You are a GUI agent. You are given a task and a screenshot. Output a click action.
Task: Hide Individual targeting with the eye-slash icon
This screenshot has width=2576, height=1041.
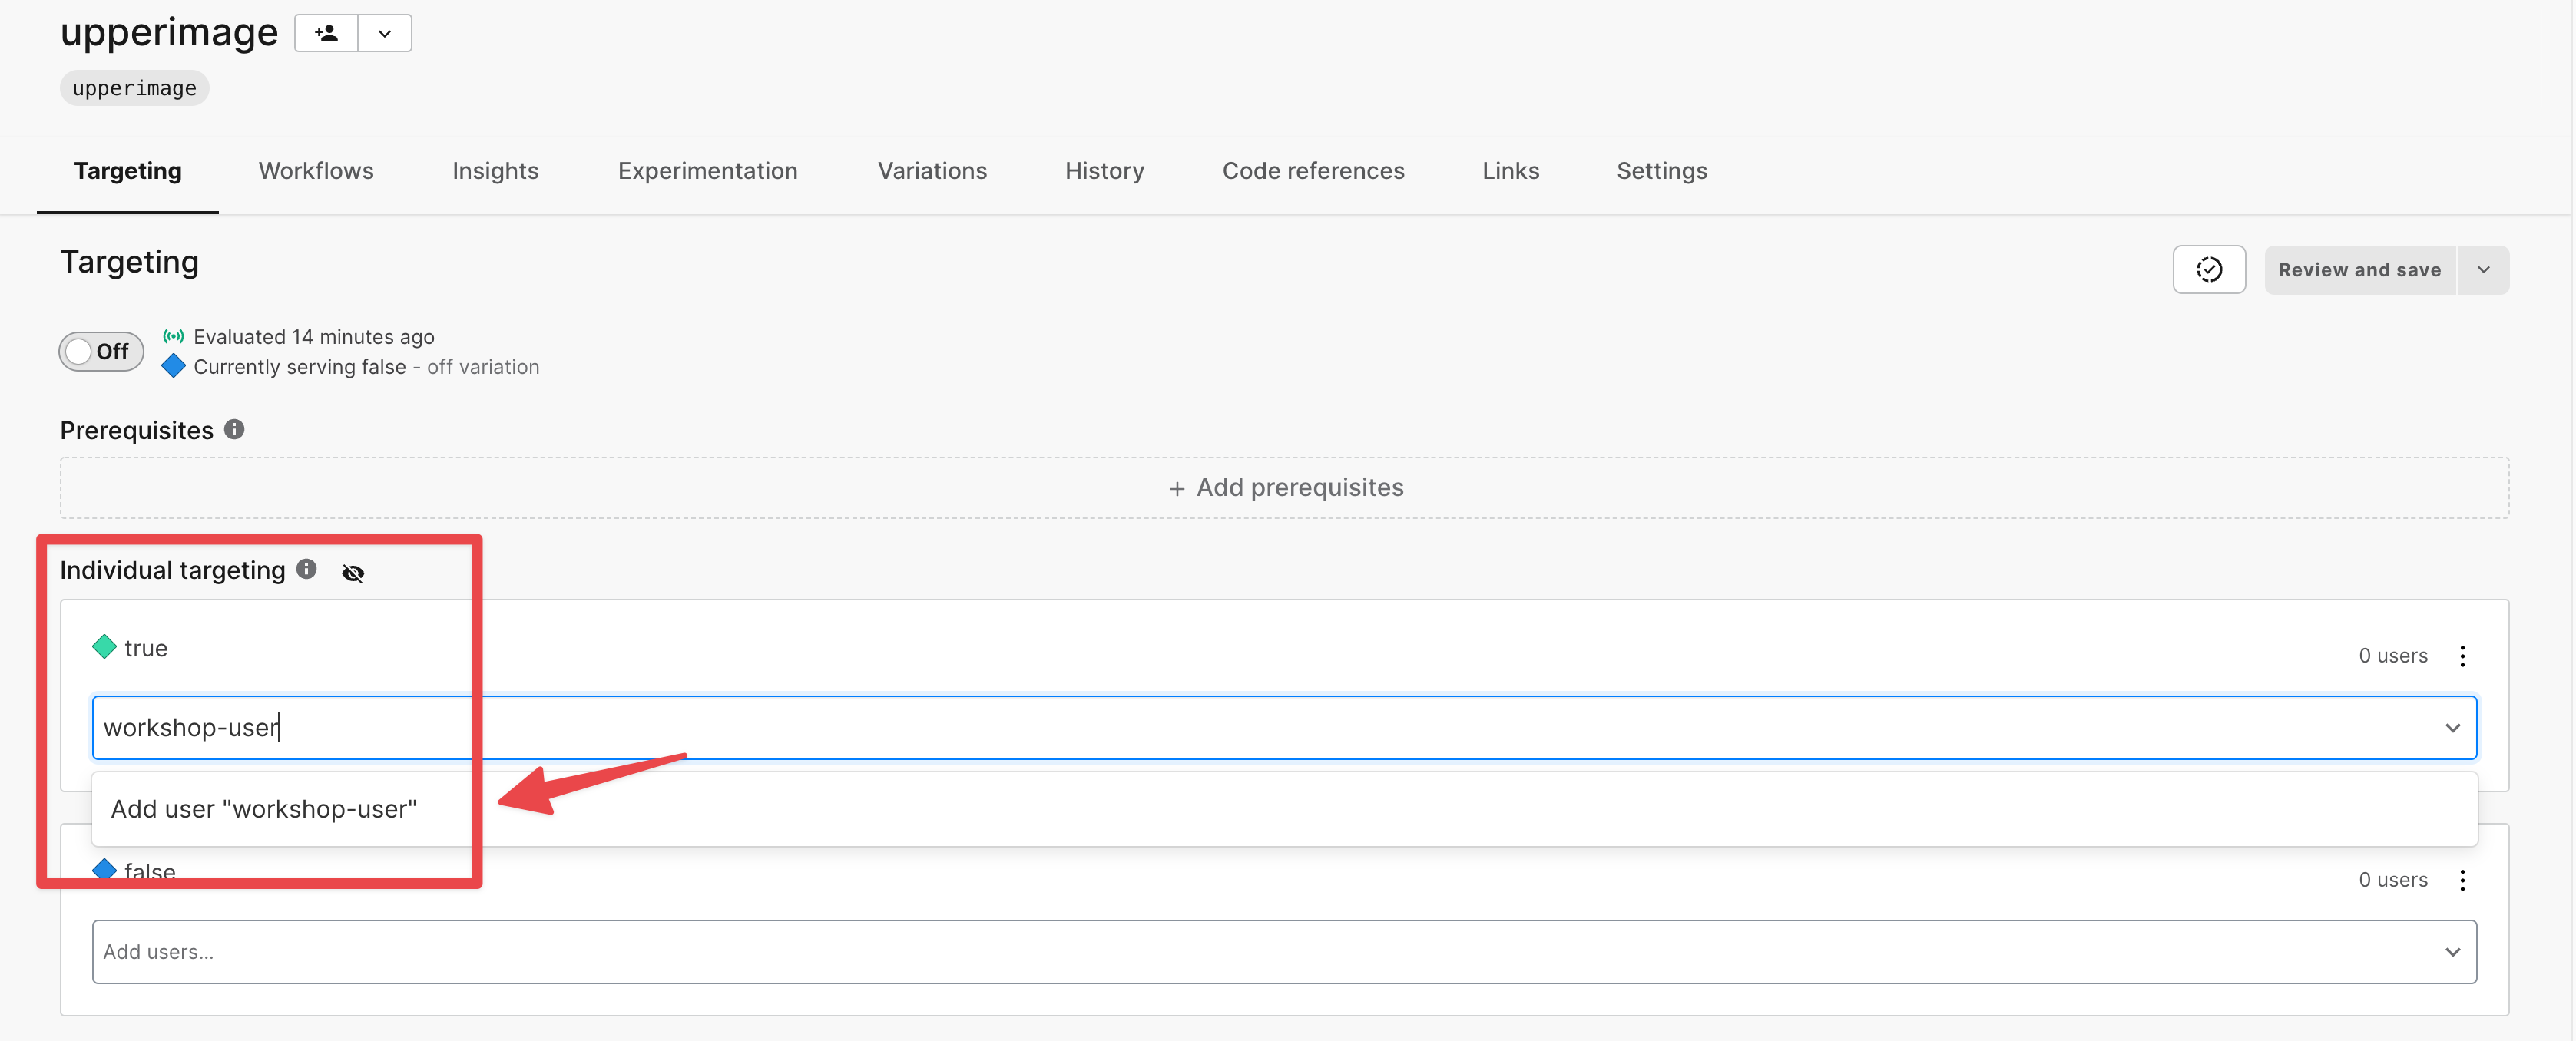(x=353, y=573)
